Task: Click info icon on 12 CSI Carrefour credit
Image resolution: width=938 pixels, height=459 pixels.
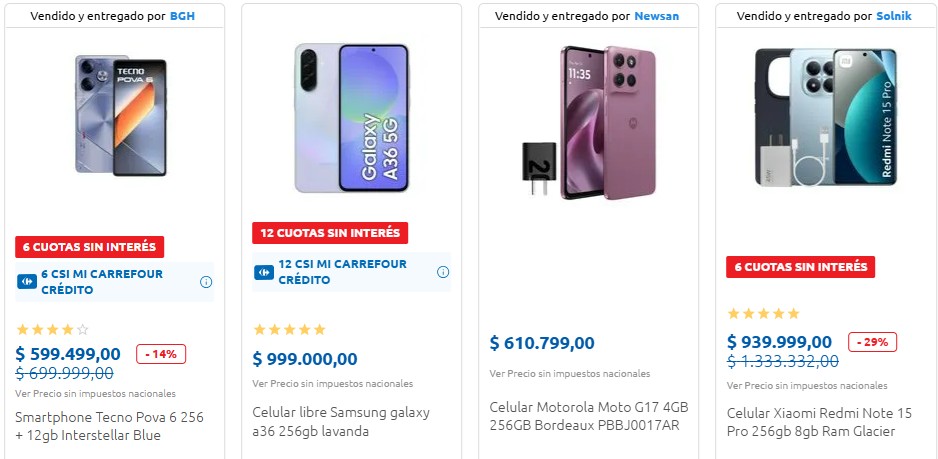Action: [x=443, y=272]
